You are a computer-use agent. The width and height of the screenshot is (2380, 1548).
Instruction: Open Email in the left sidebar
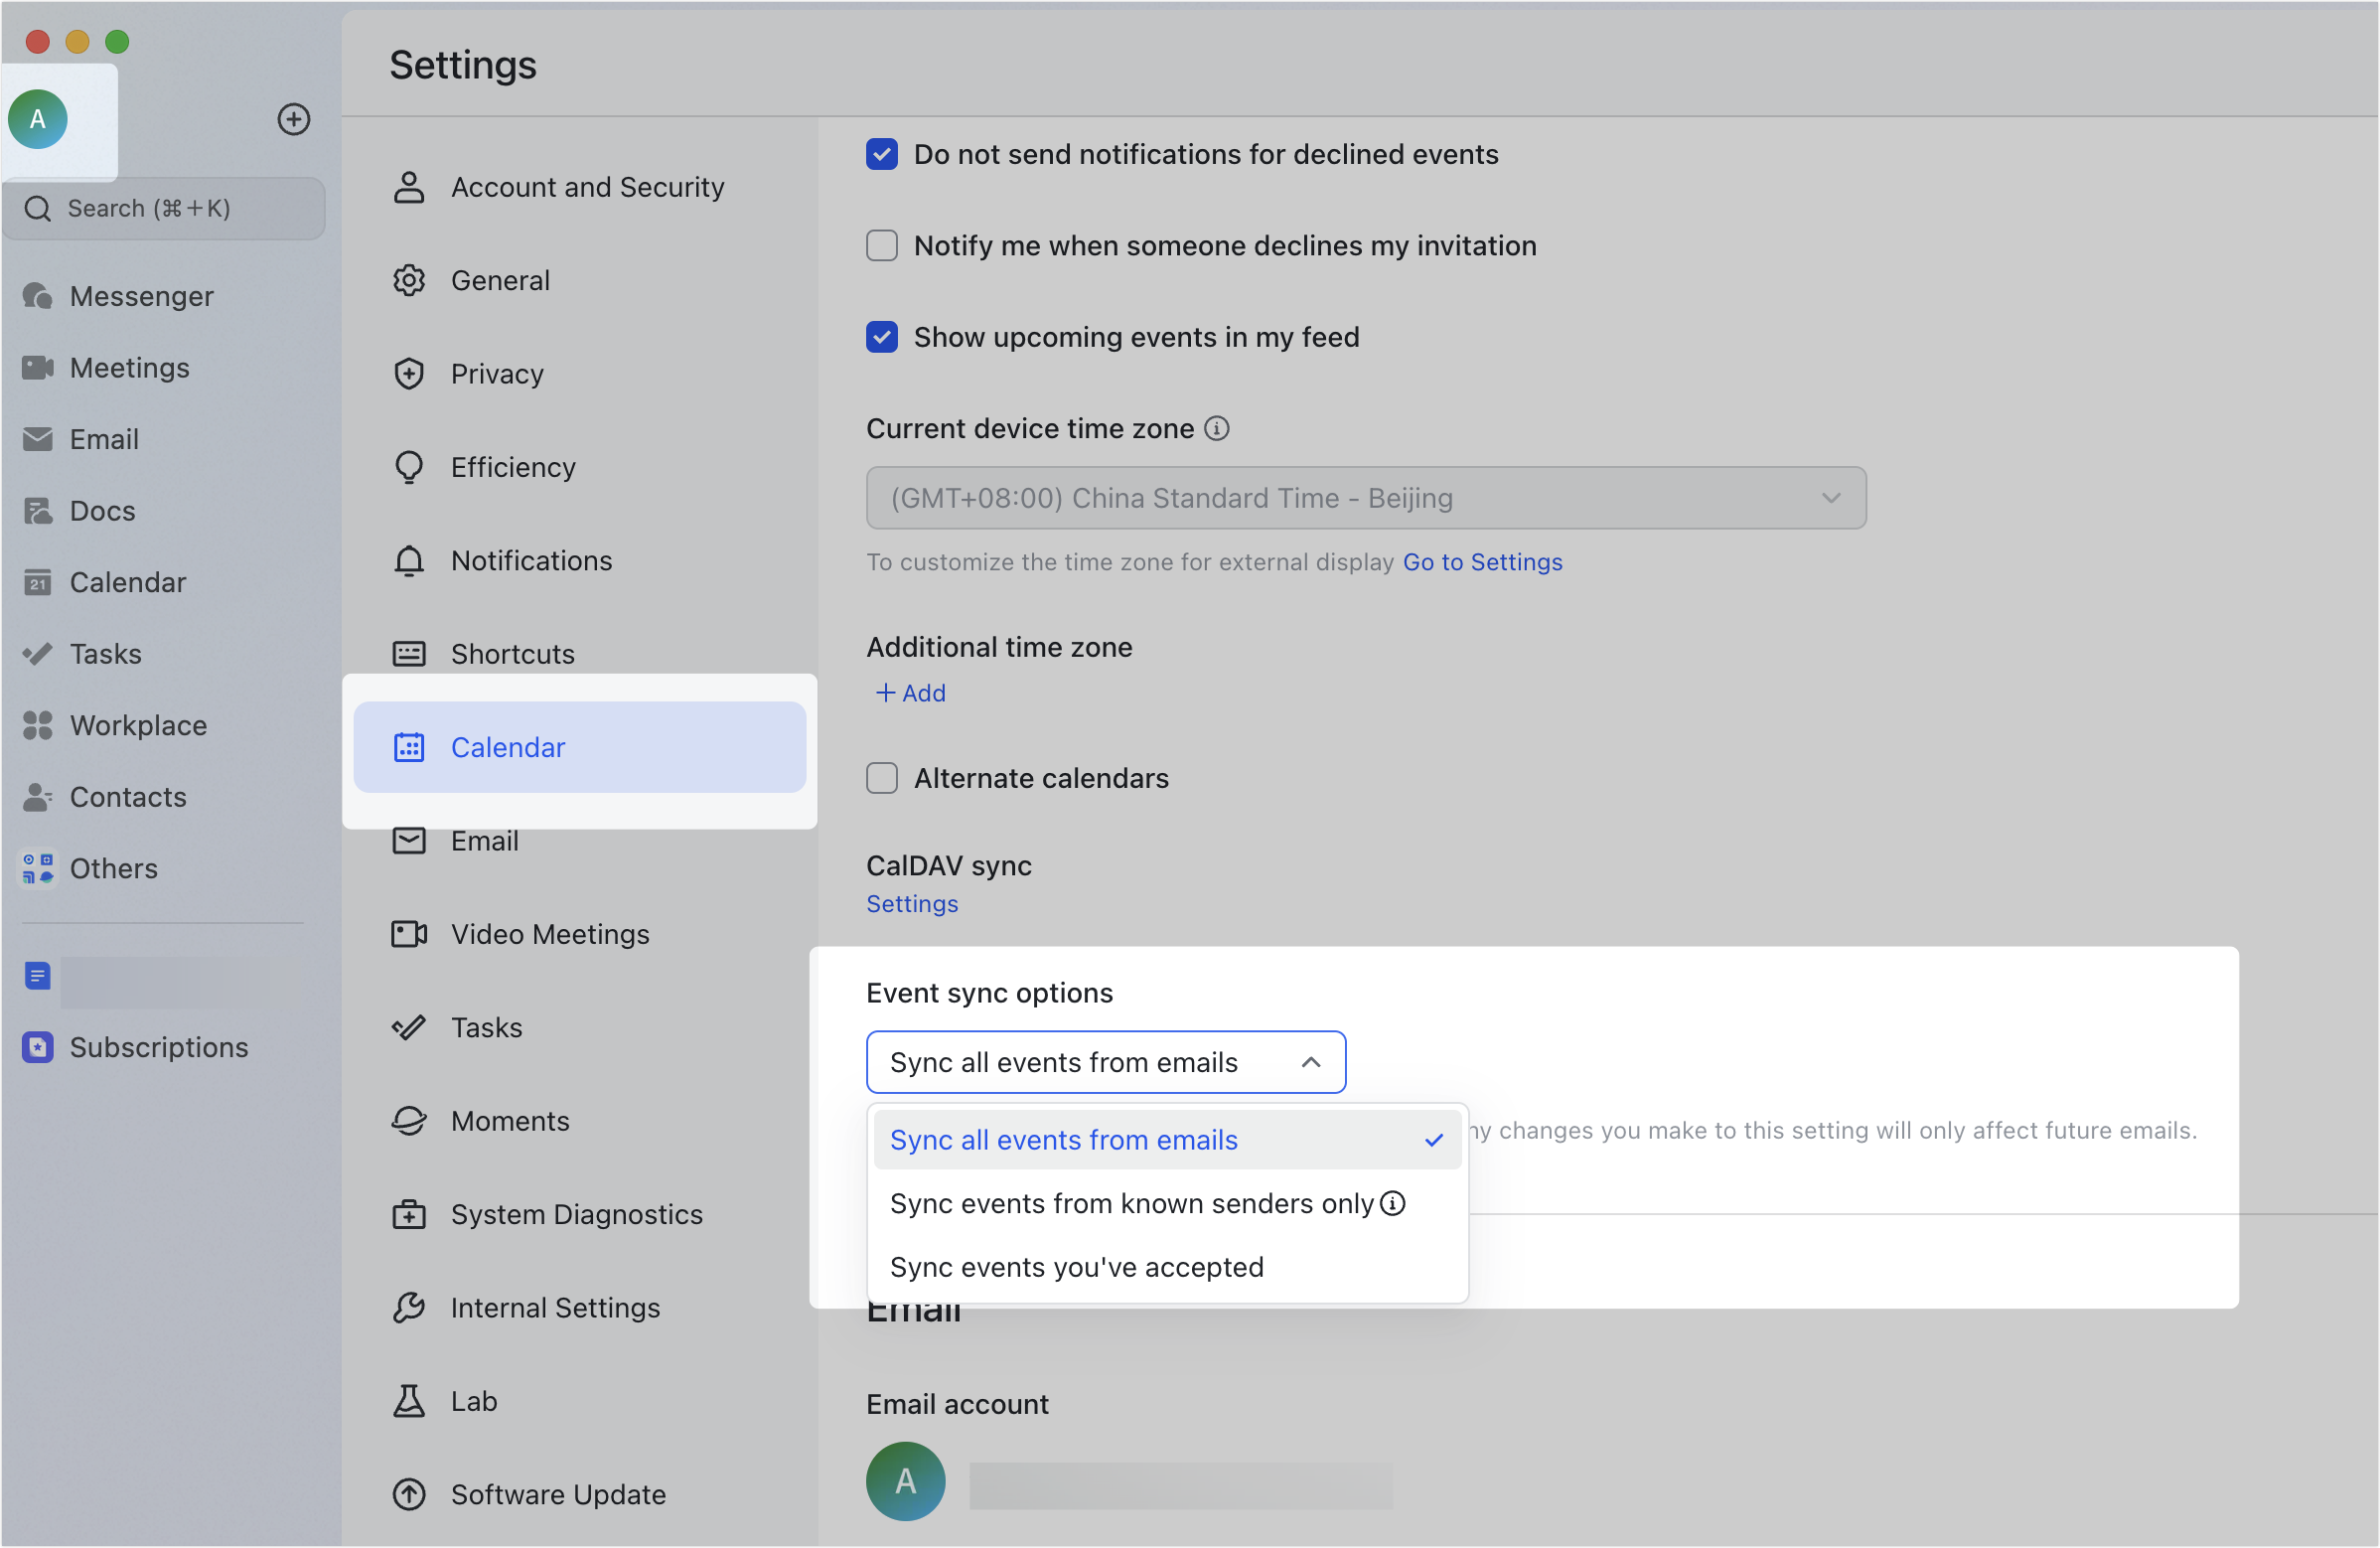point(80,439)
